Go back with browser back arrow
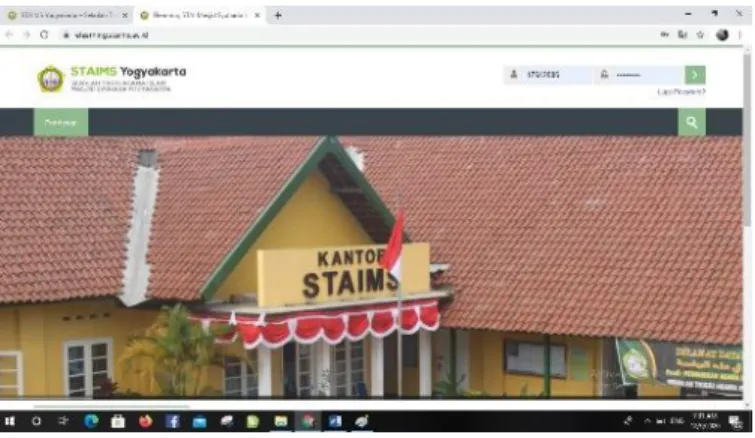The image size is (755, 438). tap(9, 35)
